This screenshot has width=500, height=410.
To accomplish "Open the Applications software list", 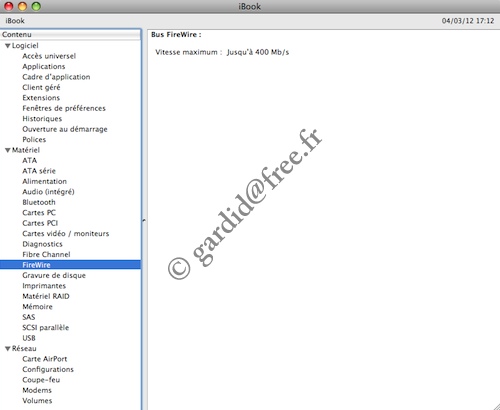I will [x=44, y=67].
